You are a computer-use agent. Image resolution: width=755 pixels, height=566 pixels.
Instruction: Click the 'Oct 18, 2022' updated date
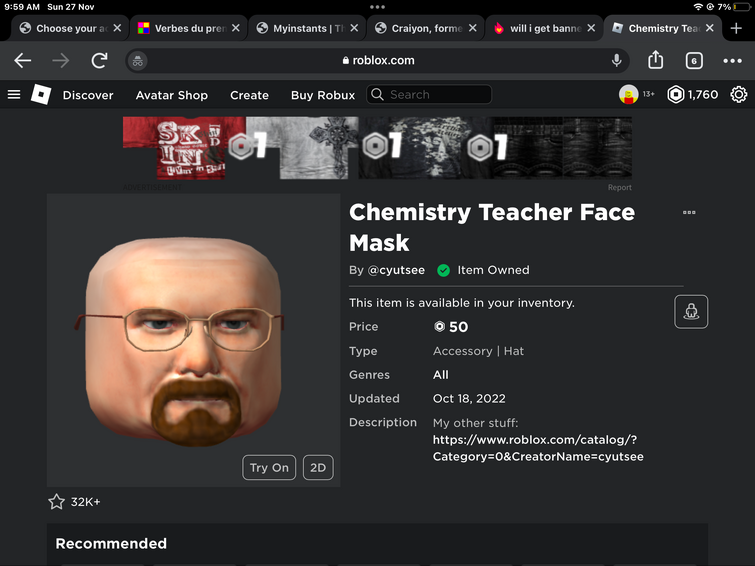point(469,398)
